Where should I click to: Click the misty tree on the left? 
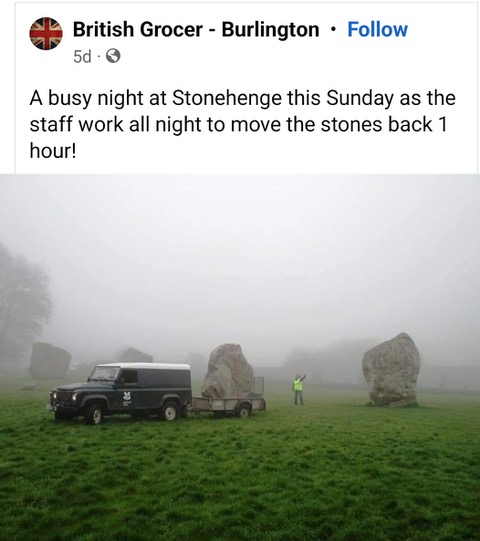(x=22, y=304)
